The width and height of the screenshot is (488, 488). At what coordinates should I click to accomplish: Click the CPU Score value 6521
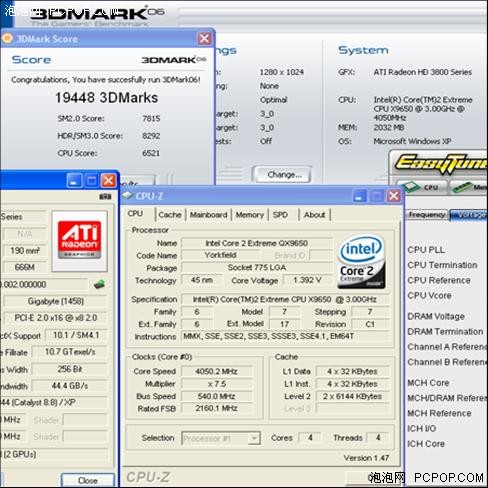click(151, 153)
